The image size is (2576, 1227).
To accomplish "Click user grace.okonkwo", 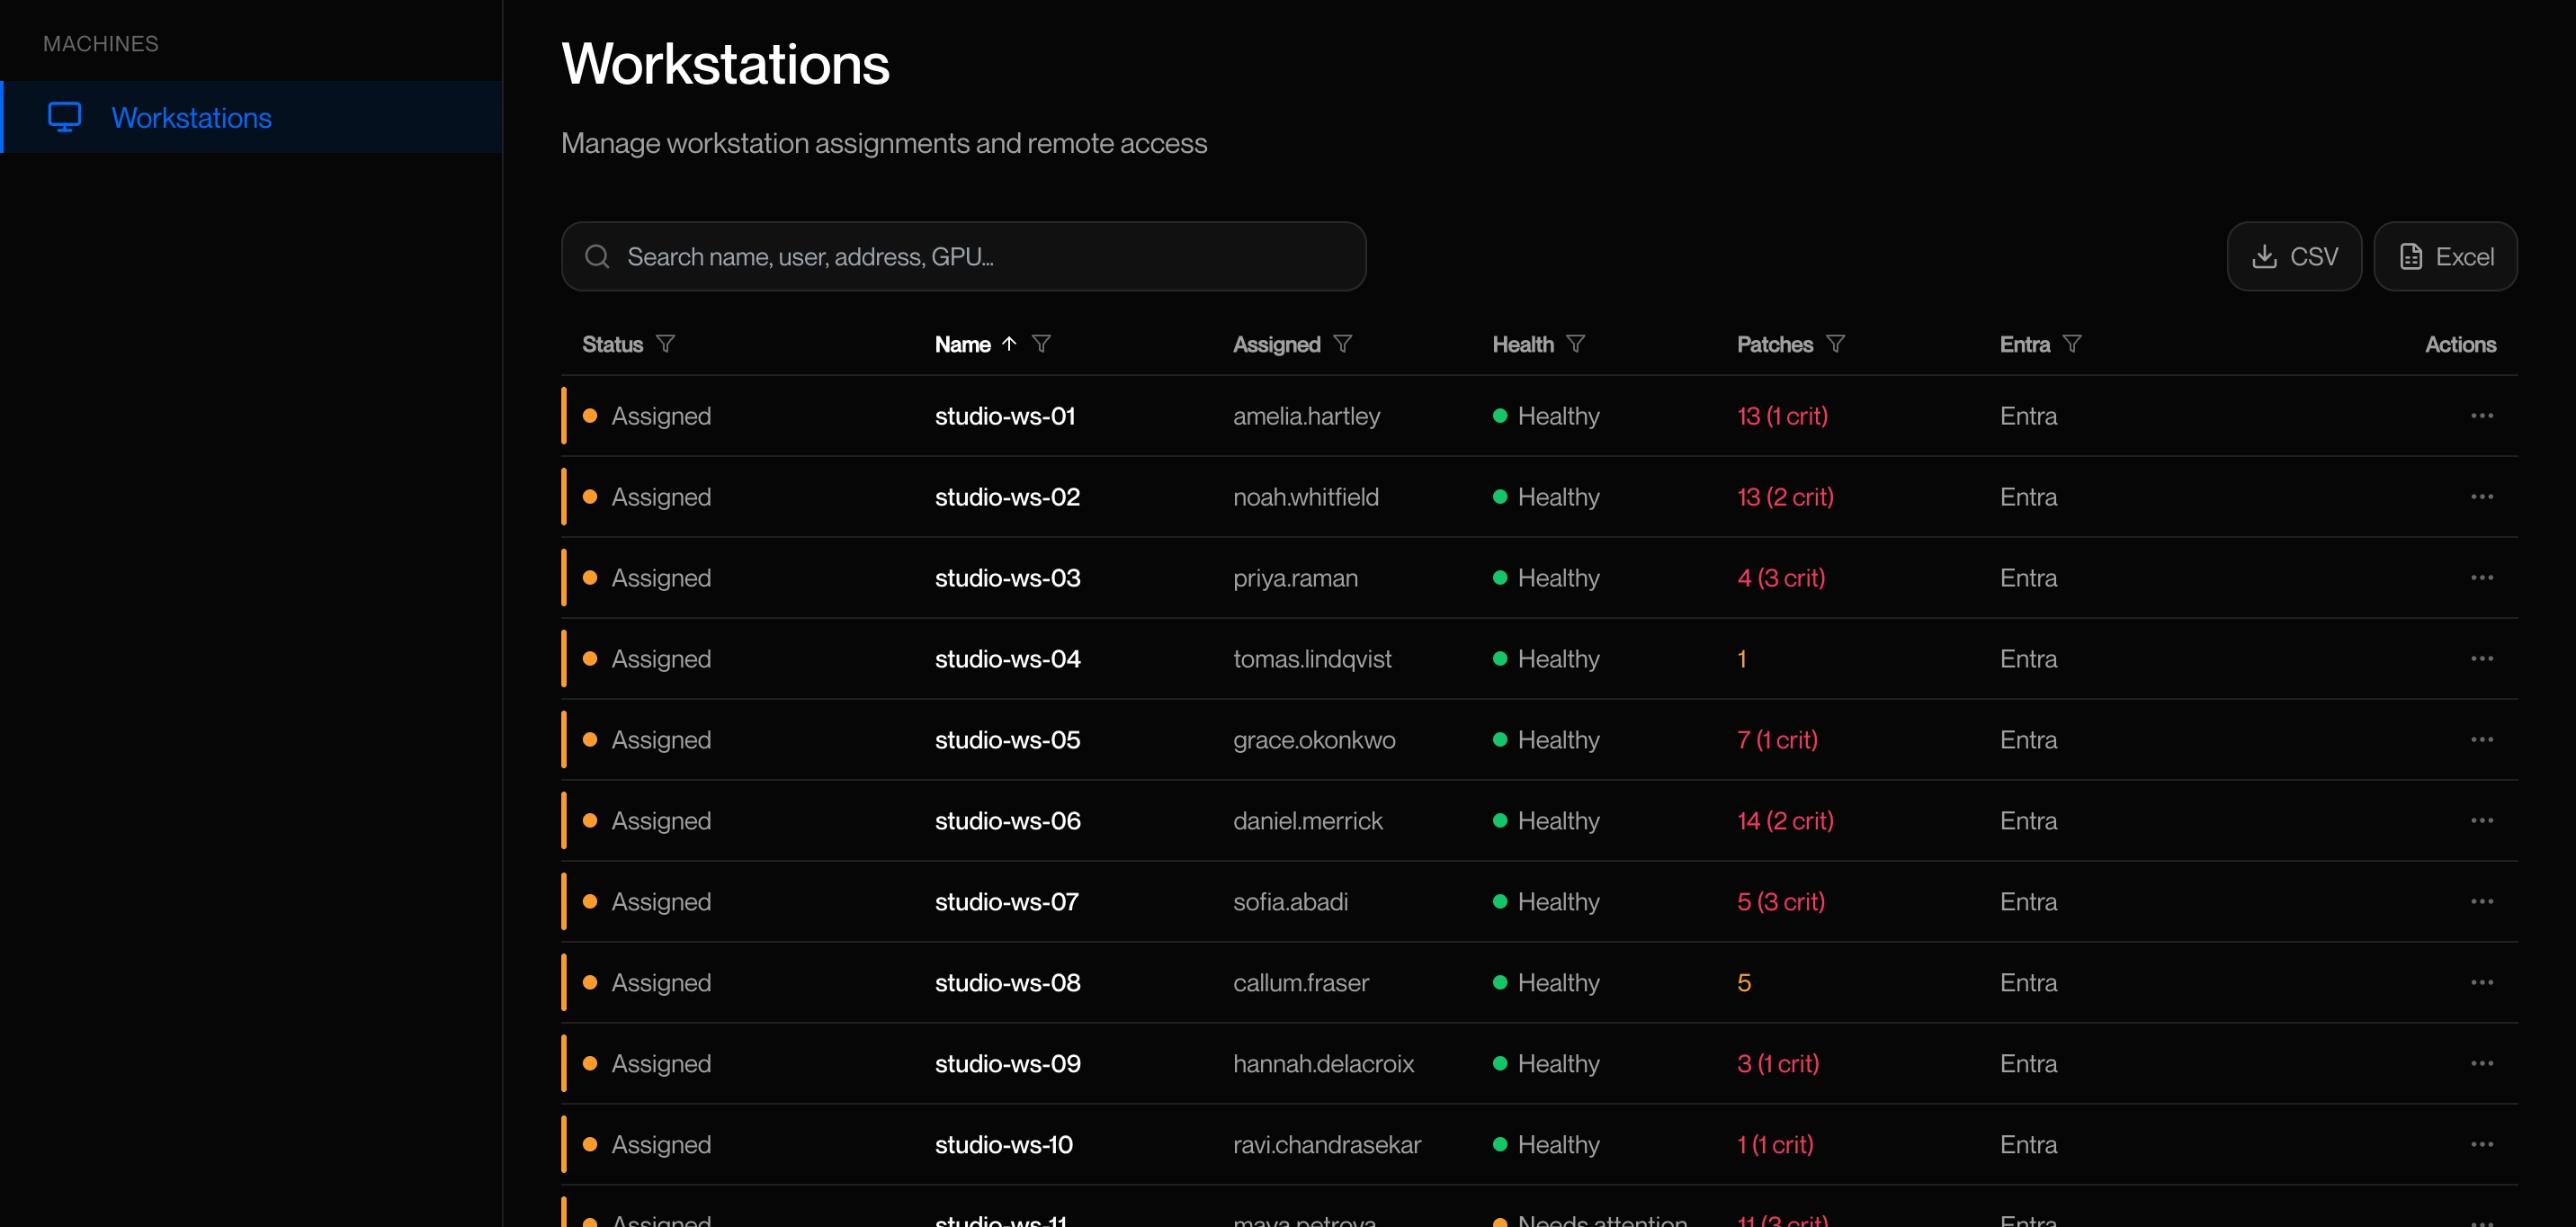I will point(1314,740).
